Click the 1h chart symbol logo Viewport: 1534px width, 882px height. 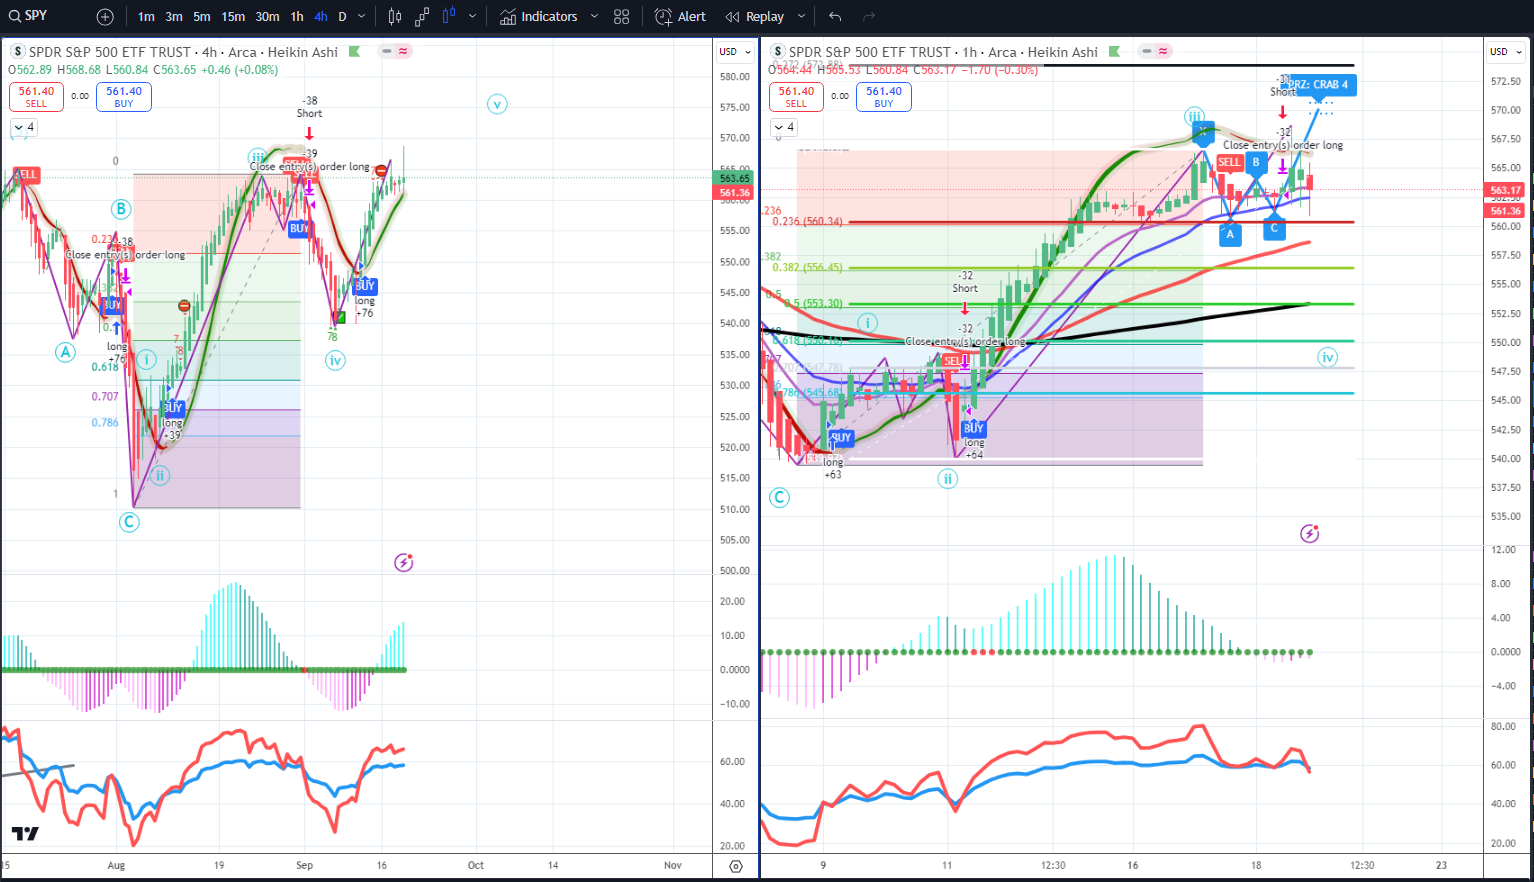[x=778, y=52]
